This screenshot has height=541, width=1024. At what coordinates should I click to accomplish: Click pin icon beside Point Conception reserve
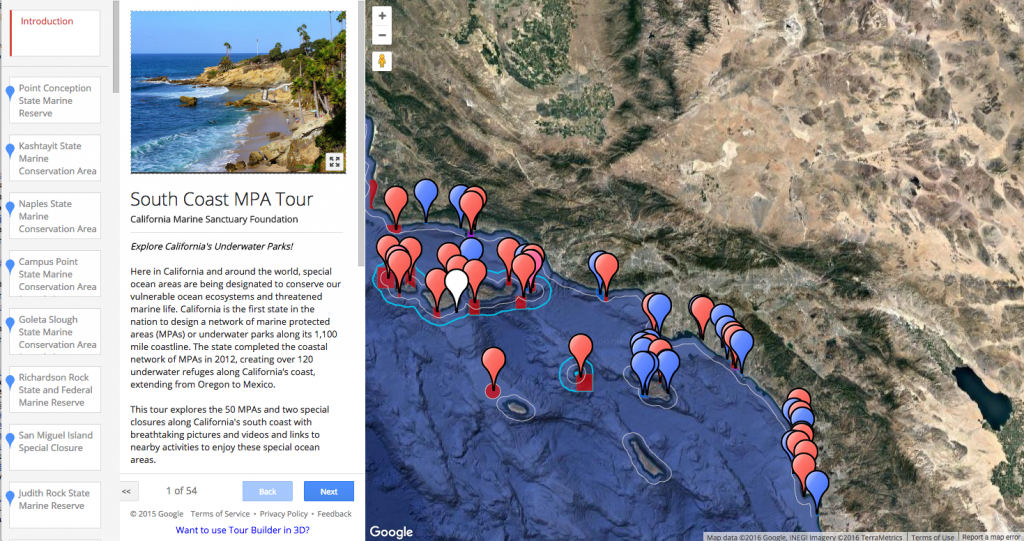click(x=11, y=93)
